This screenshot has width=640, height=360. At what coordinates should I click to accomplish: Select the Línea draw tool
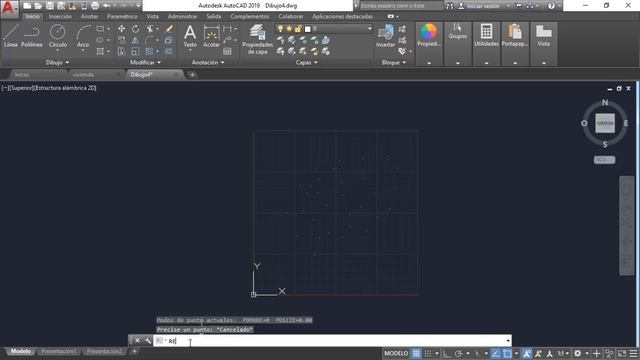[11, 36]
